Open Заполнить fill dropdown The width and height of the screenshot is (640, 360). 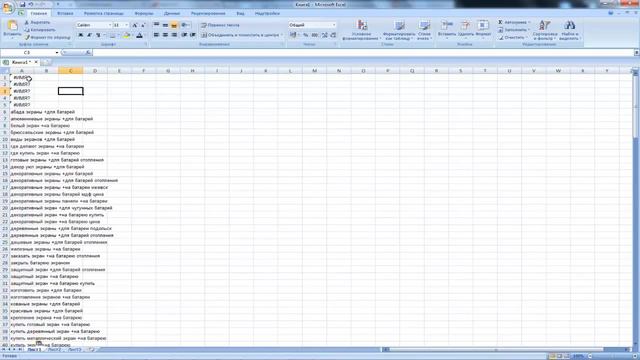[514, 30]
